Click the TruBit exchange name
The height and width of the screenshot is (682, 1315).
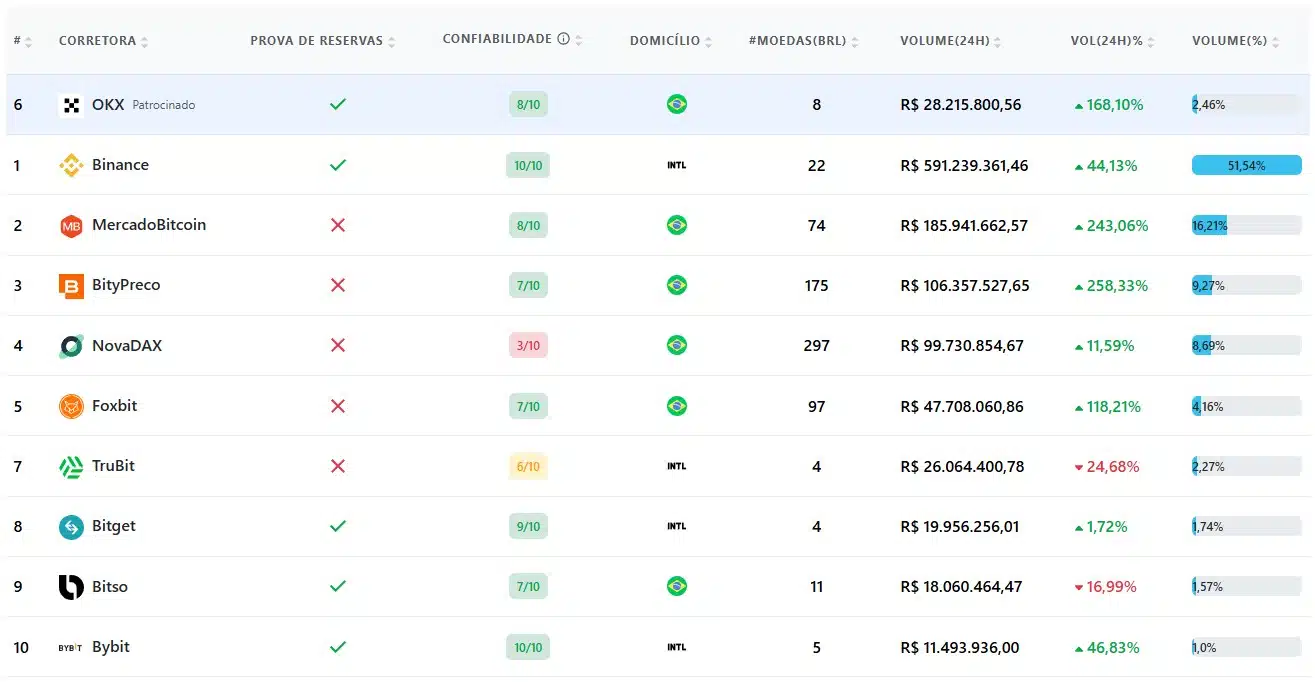point(113,466)
